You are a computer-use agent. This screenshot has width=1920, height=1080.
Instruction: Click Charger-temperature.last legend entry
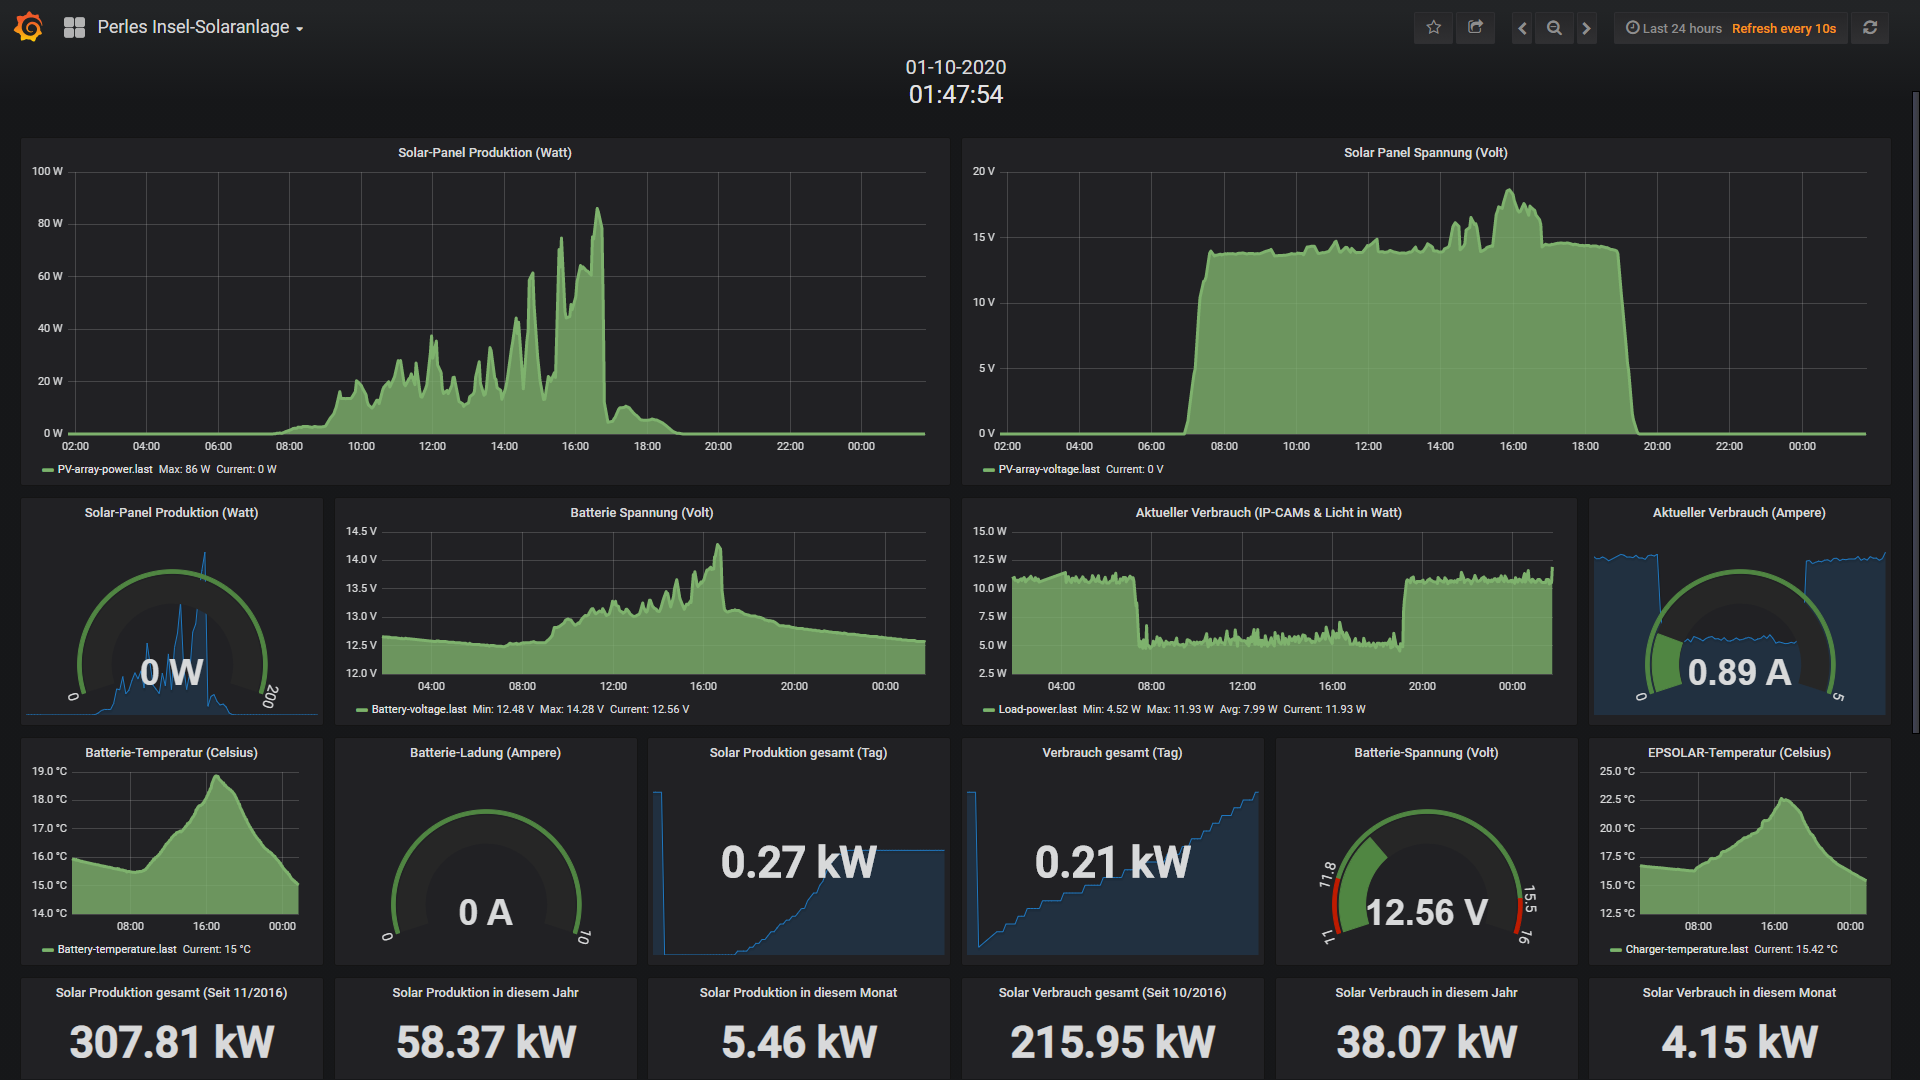(x=1686, y=949)
